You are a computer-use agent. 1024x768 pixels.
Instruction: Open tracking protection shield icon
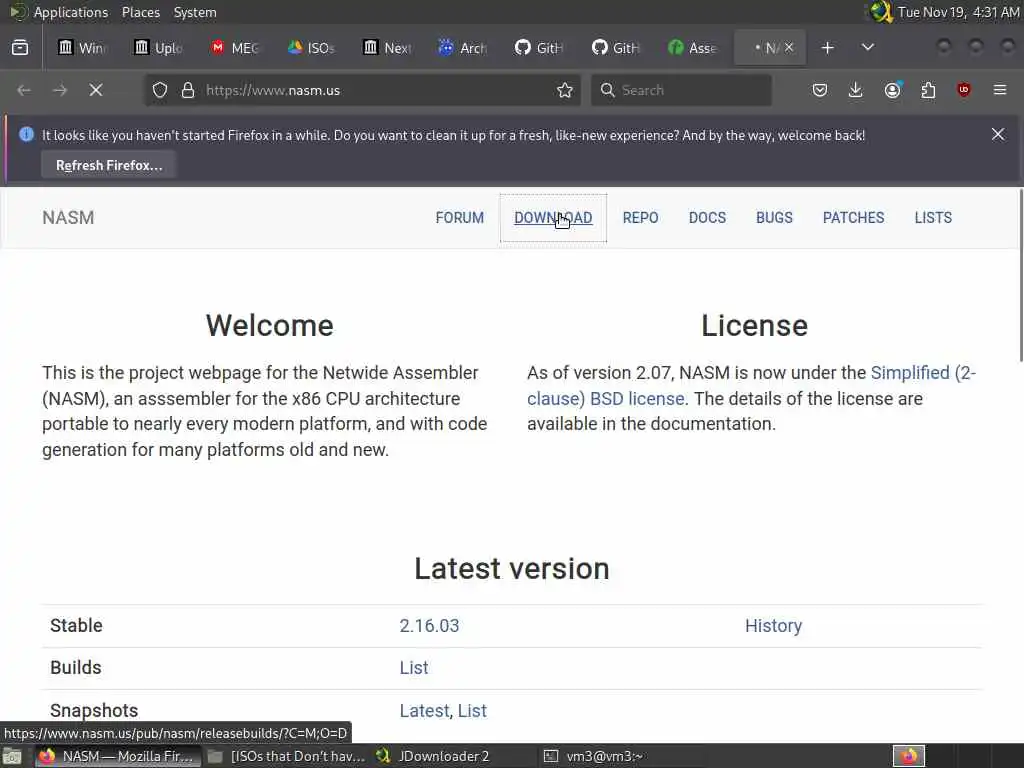point(160,90)
